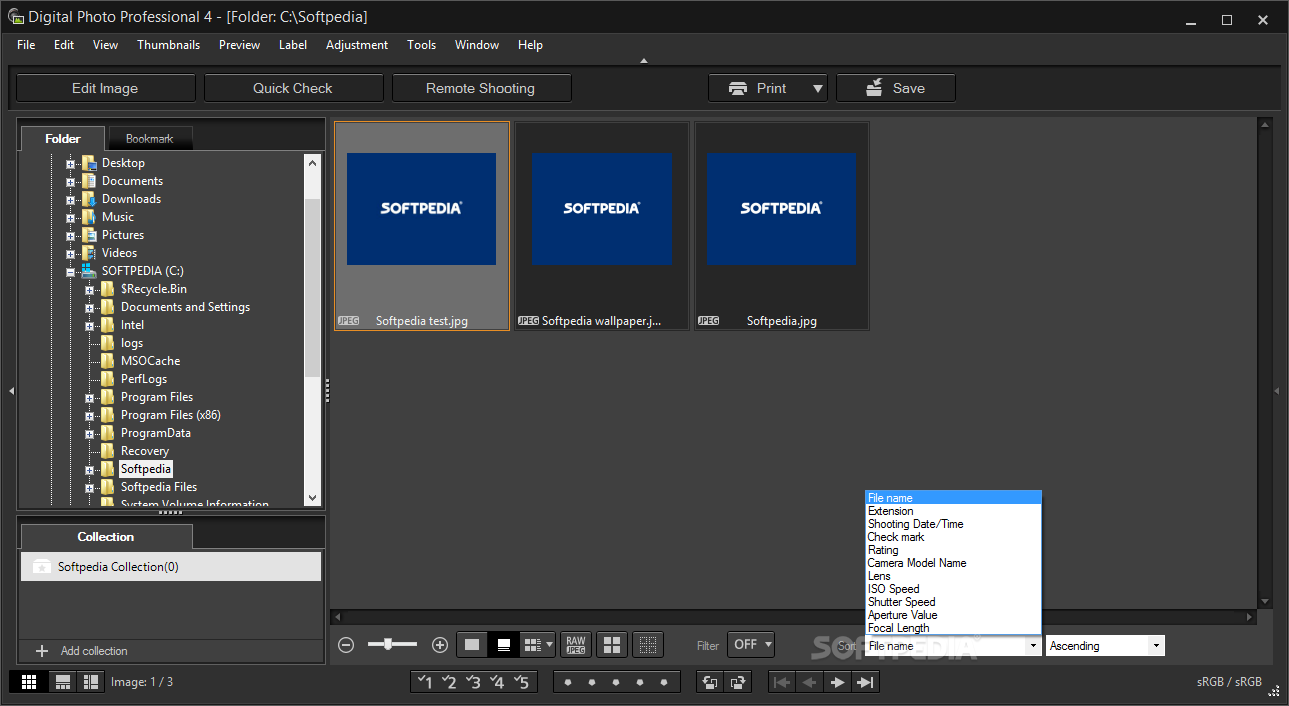Adjust the thumbnail size slider handle
Viewport: 1289px width, 706px height.
[389, 644]
